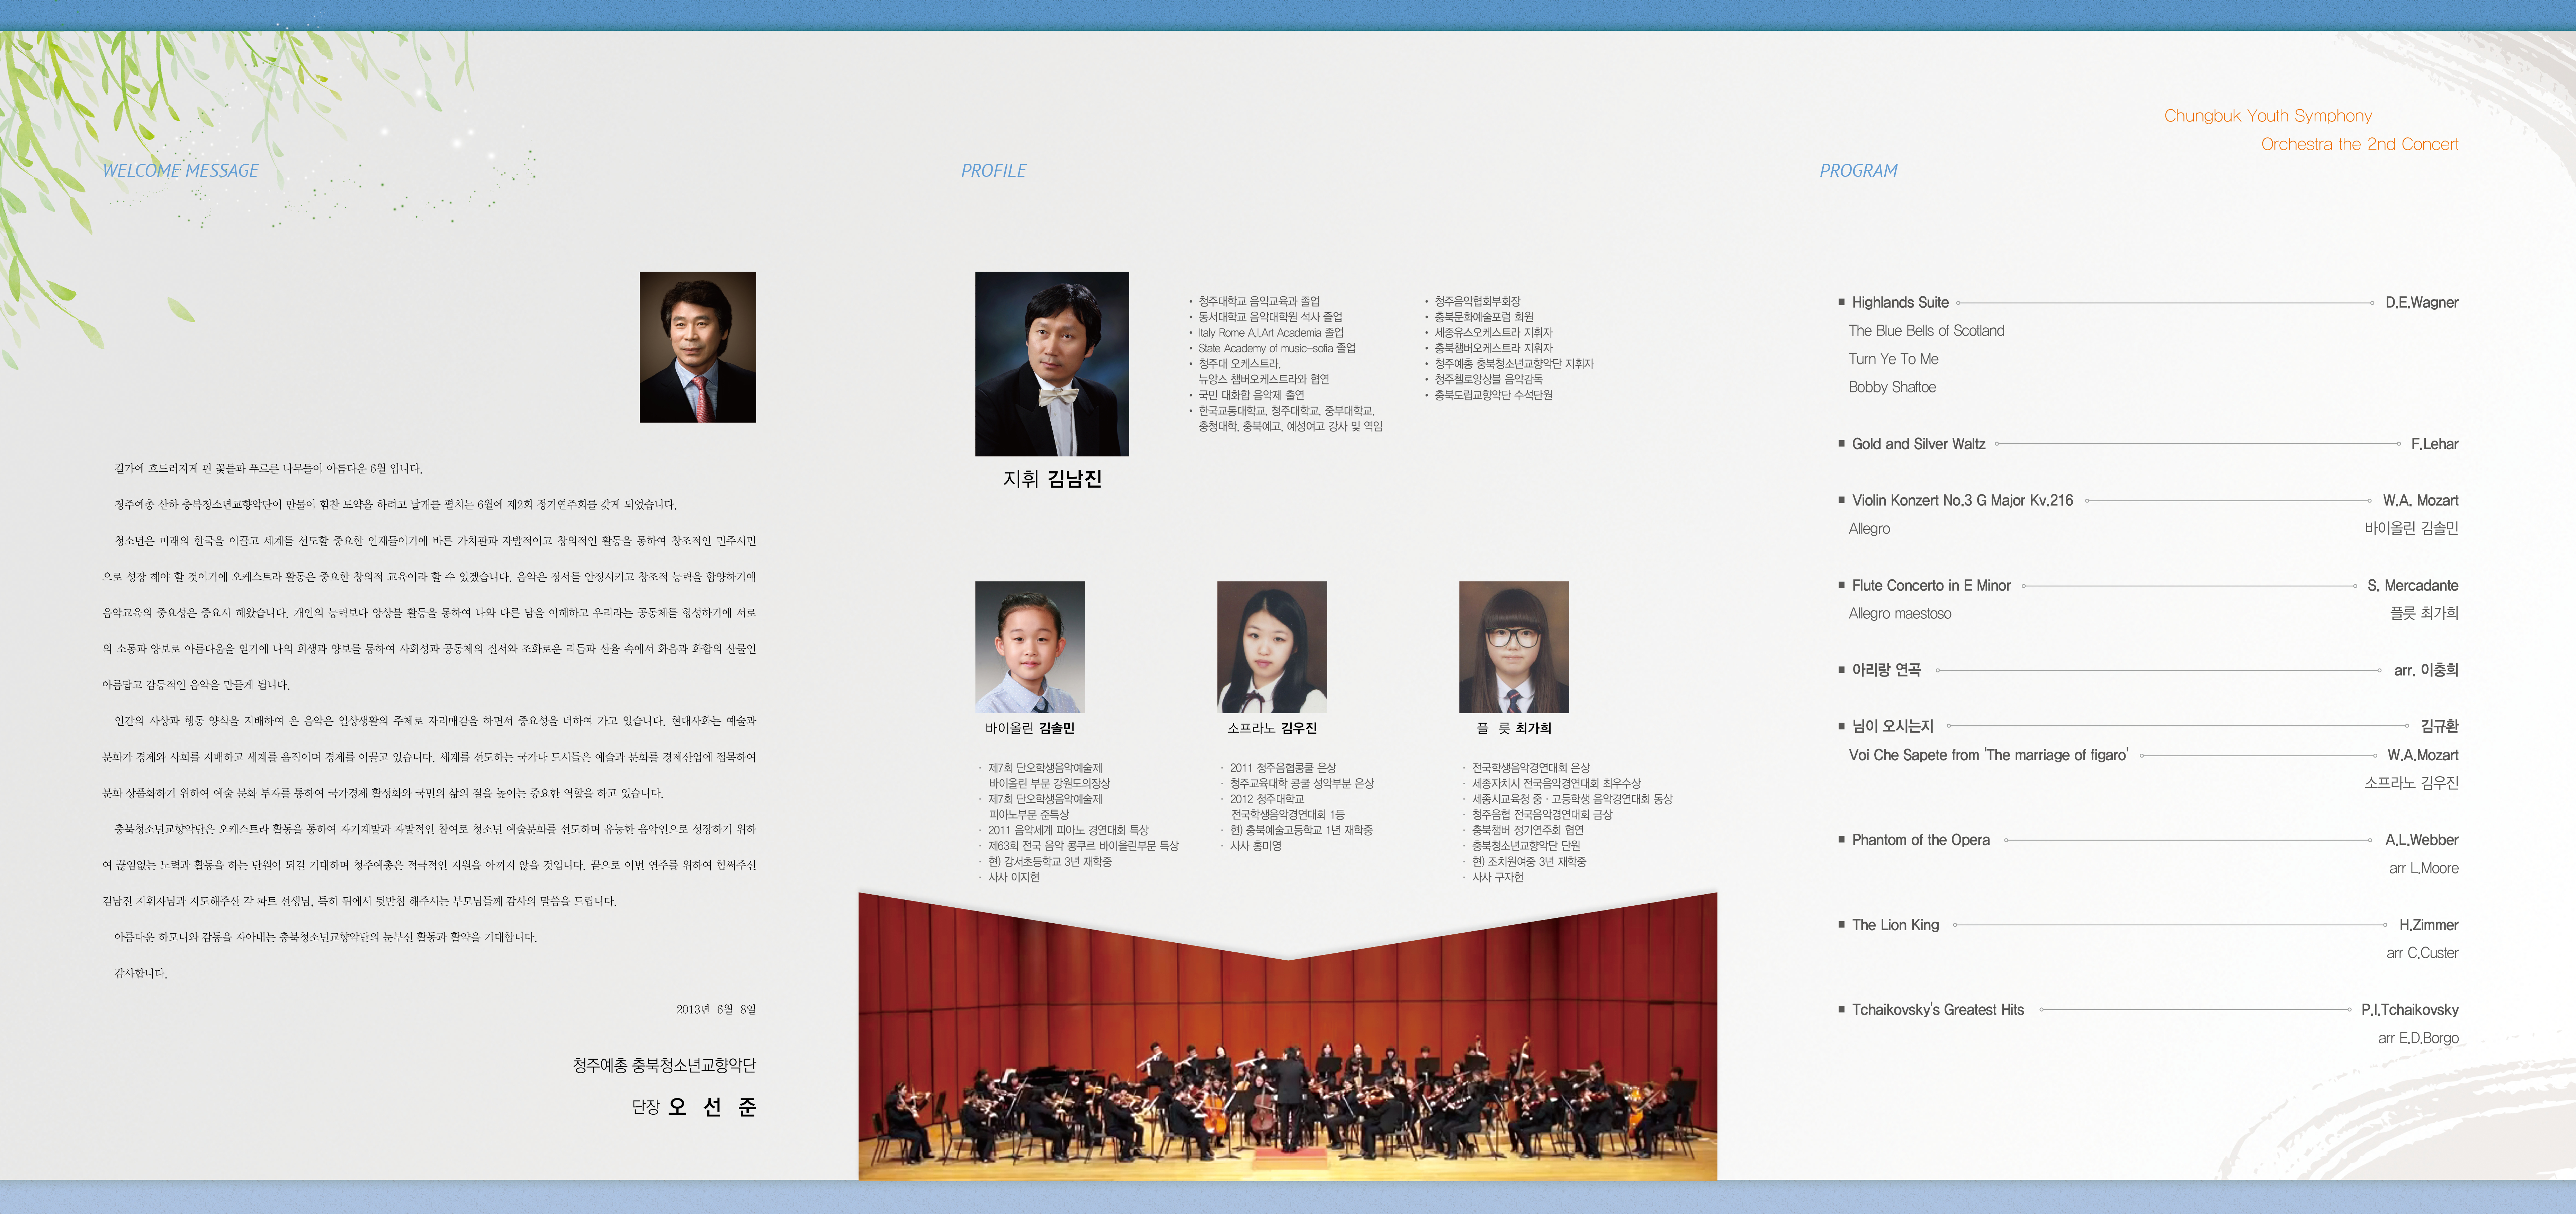The height and width of the screenshot is (1214, 2576).
Task: Select conductor 김남진 portrait photo
Action: pos(1052,364)
